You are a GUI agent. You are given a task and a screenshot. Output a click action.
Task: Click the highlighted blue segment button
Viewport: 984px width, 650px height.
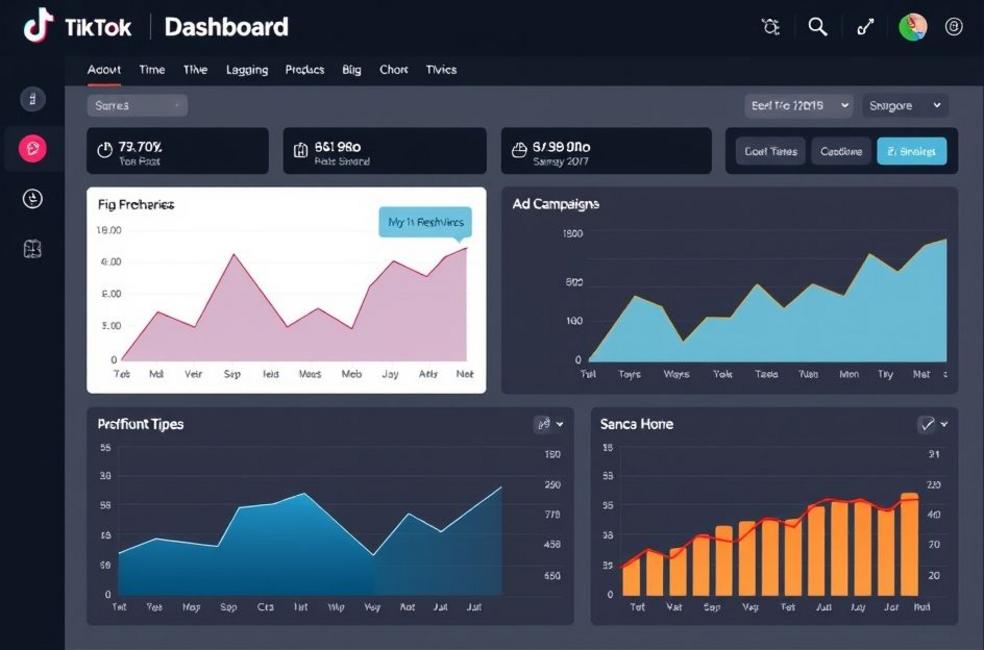tap(911, 151)
